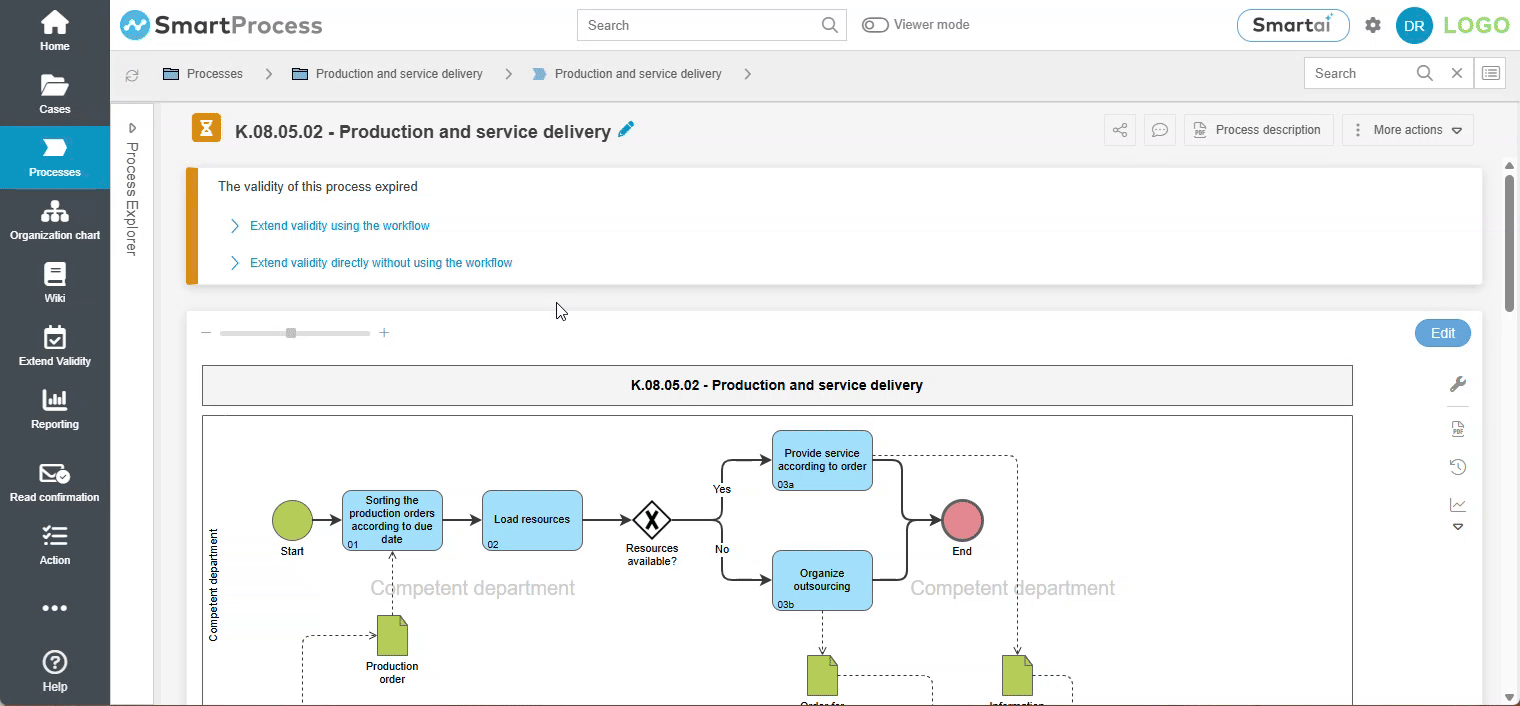
Task: Go to the Production and service delivery process breadcrumb
Action: click(x=627, y=74)
